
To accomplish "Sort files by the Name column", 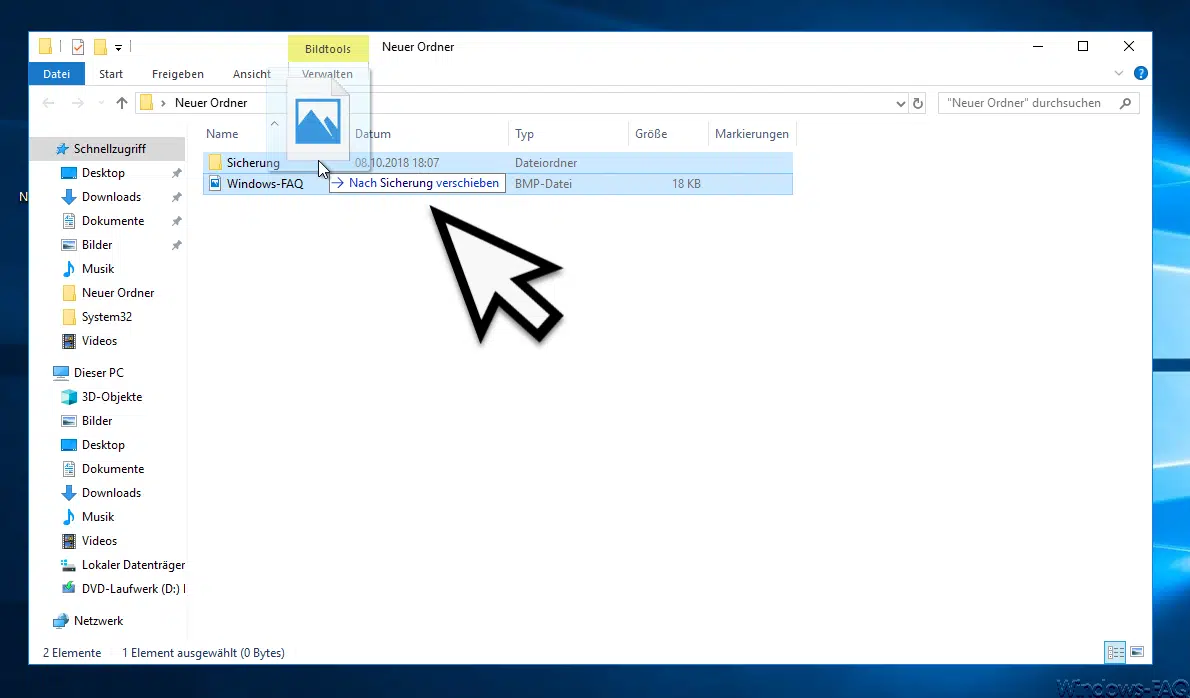I will (221, 133).
